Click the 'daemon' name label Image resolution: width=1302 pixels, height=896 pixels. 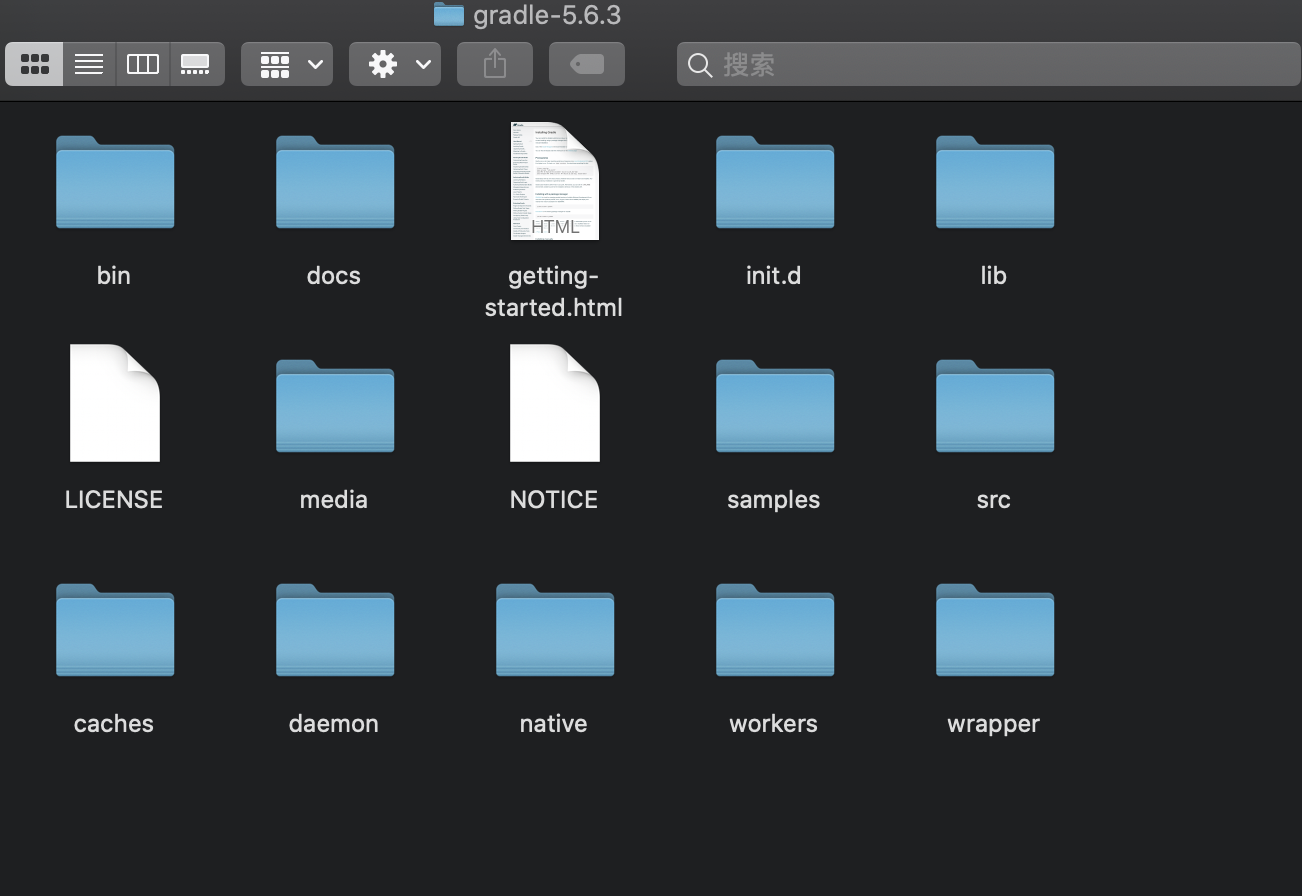334,724
